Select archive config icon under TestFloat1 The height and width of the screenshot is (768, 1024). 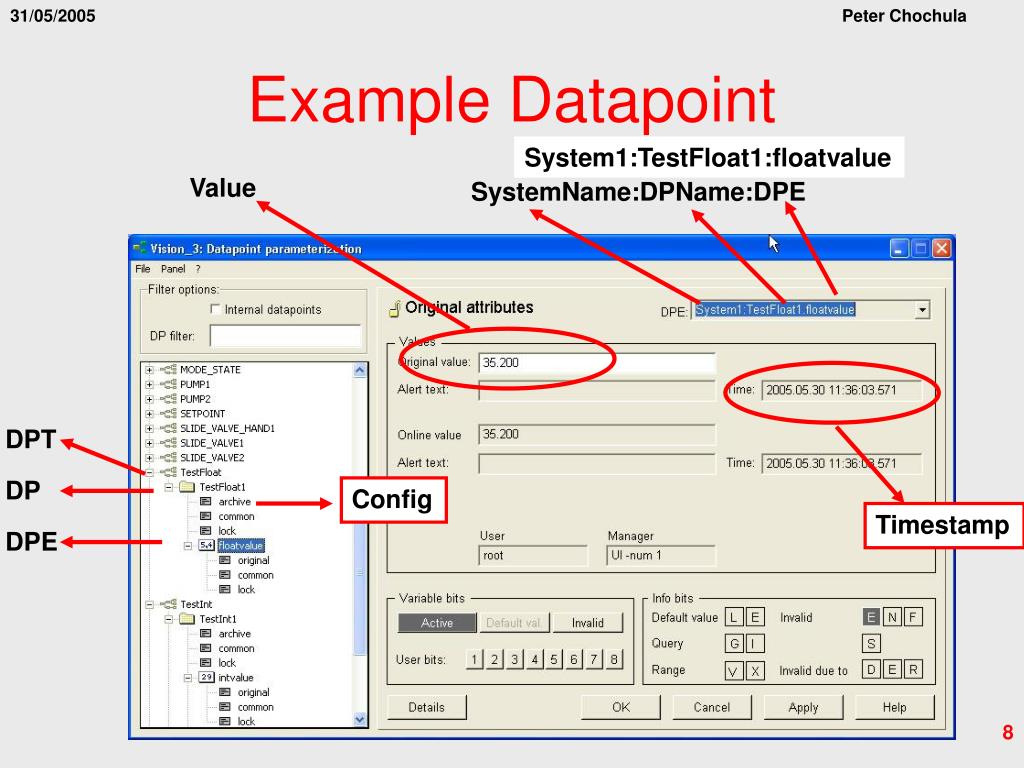206,502
